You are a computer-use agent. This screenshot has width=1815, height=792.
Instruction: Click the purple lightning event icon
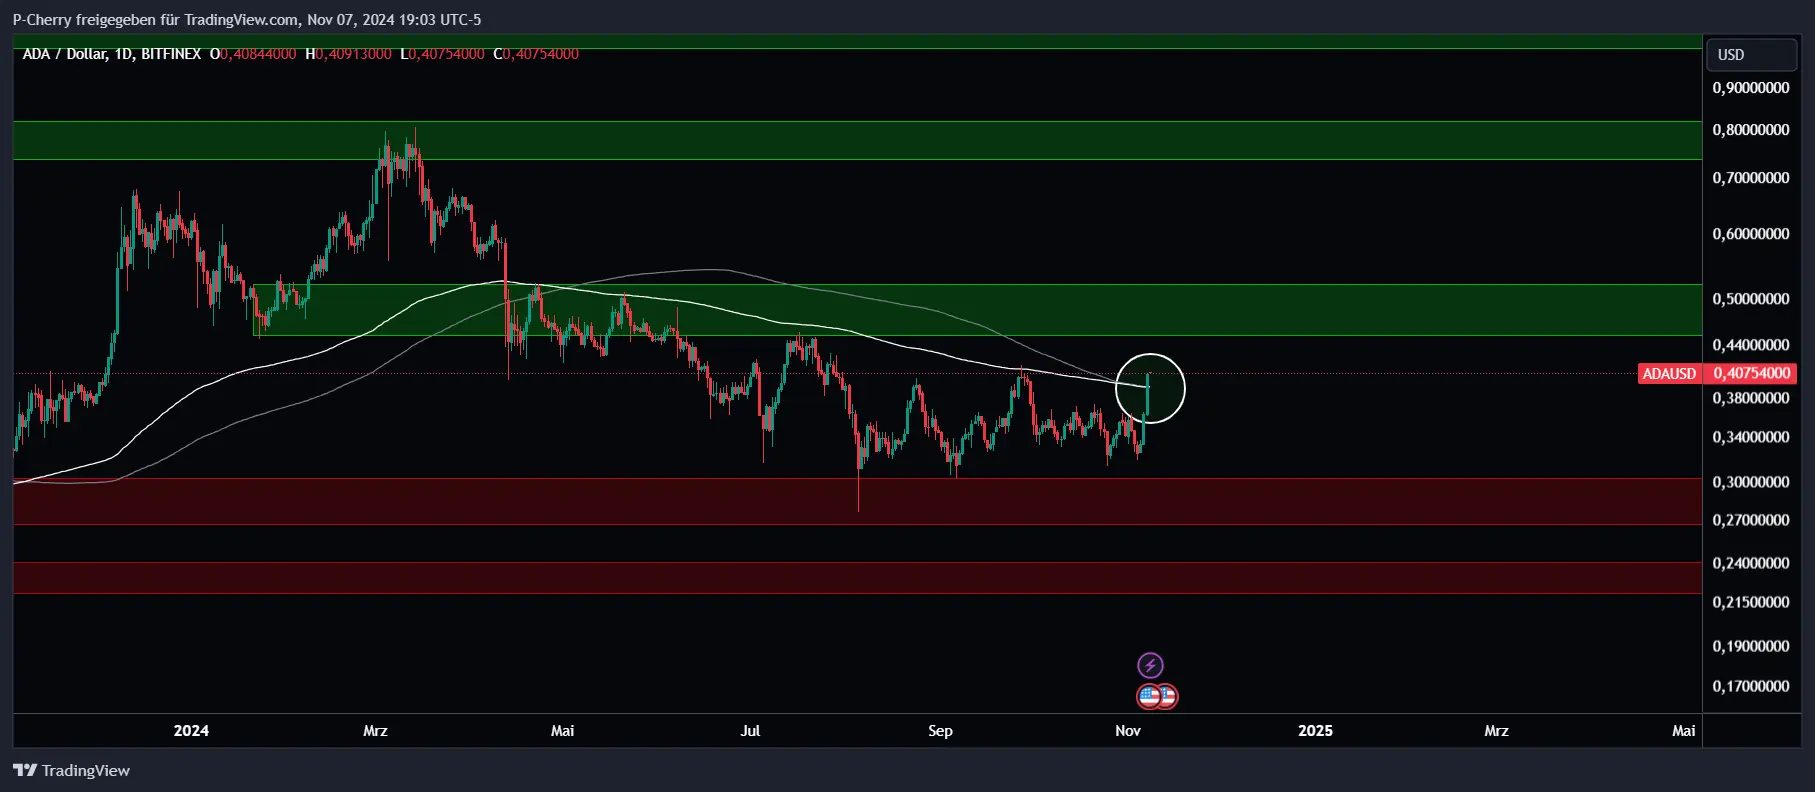point(1150,665)
